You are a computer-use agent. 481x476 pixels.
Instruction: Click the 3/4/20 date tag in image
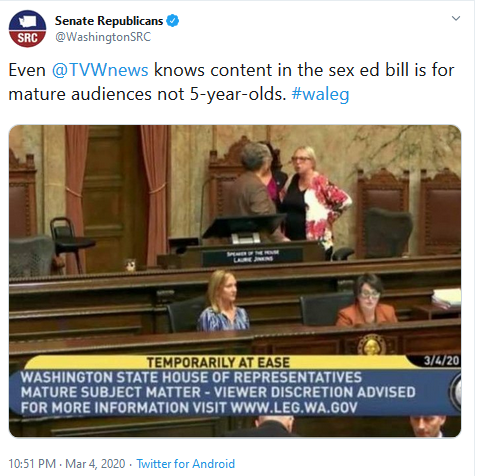[441, 361]
